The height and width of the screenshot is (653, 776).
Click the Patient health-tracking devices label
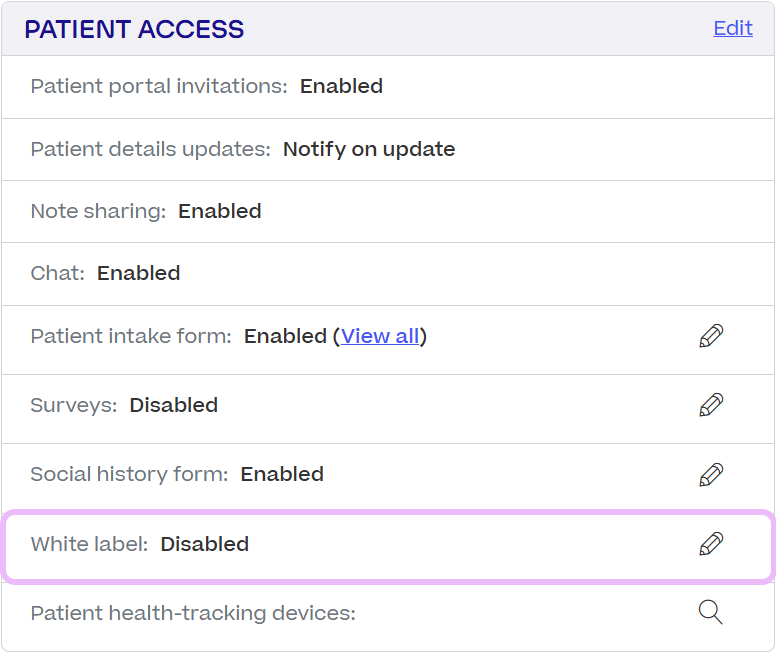click(193, 613)
